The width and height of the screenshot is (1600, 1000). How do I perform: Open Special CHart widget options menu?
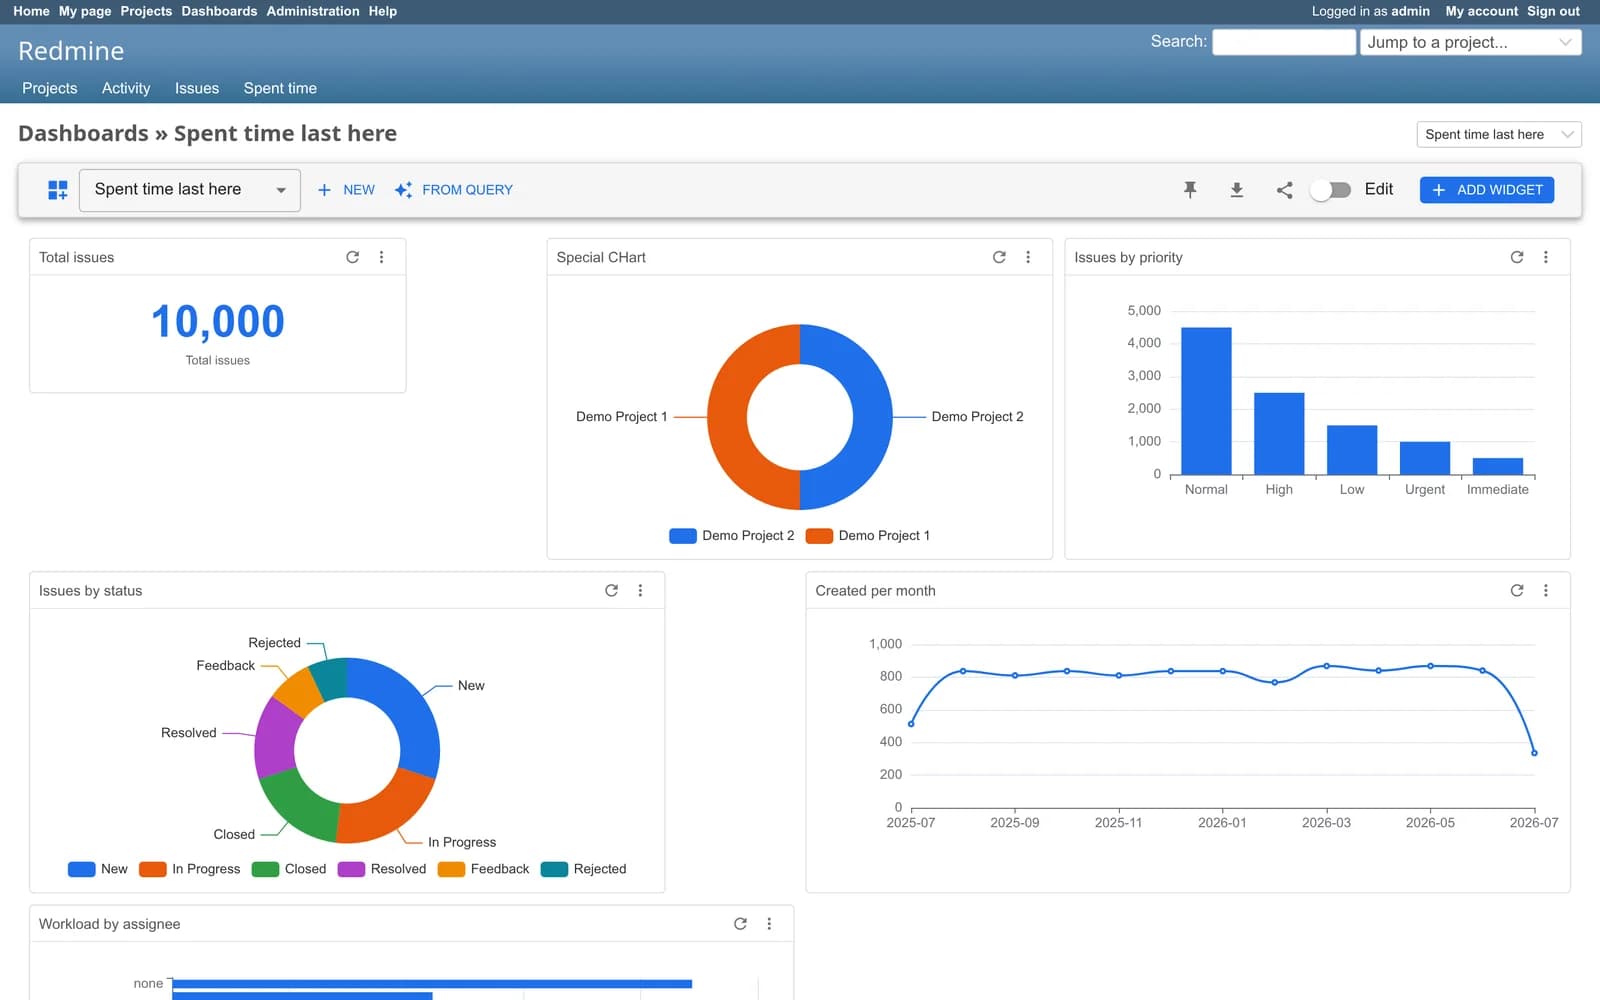[1028, 257]
